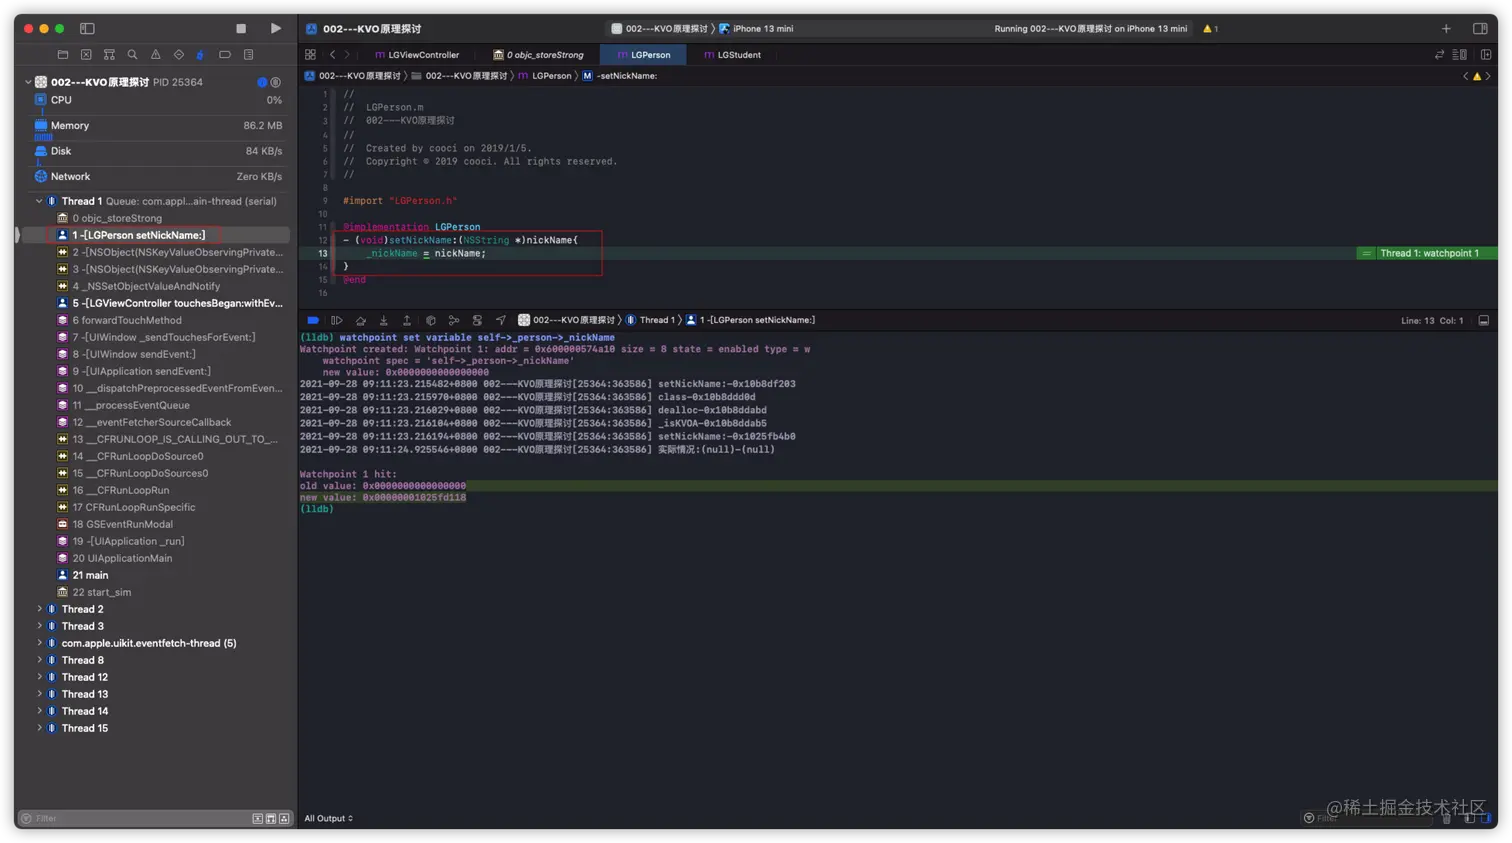The image size is (1512, 843).
Task: Click the editor review swap-arrows icon
Action: point(1439,55)
